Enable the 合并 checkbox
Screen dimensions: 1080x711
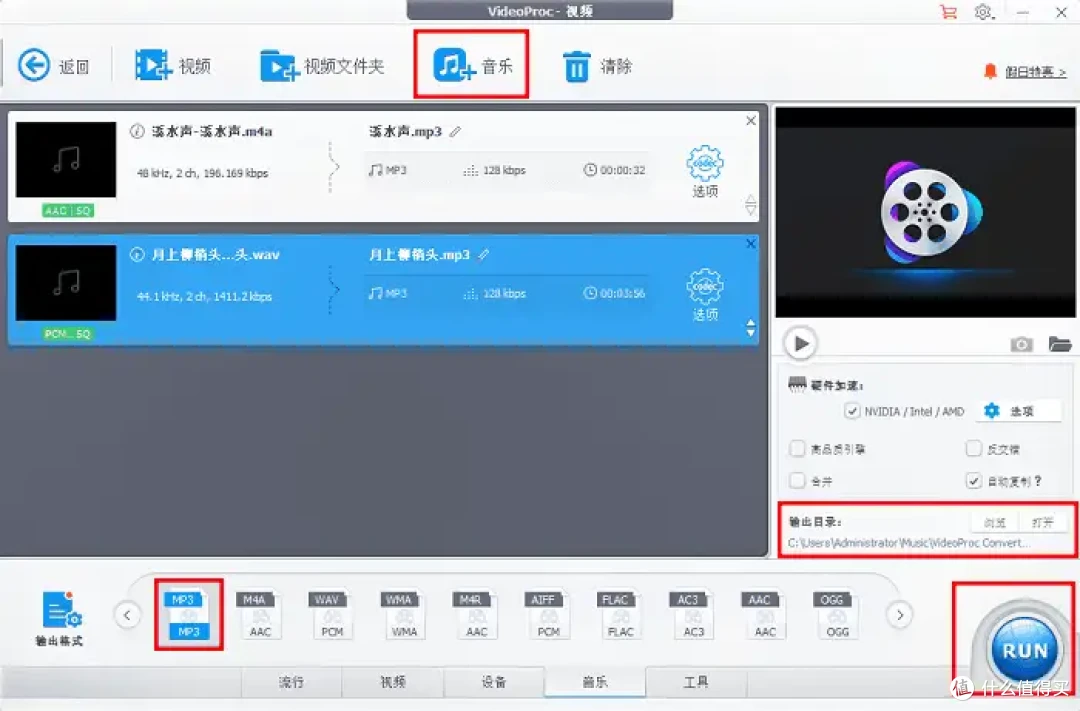tap(797, 480)
